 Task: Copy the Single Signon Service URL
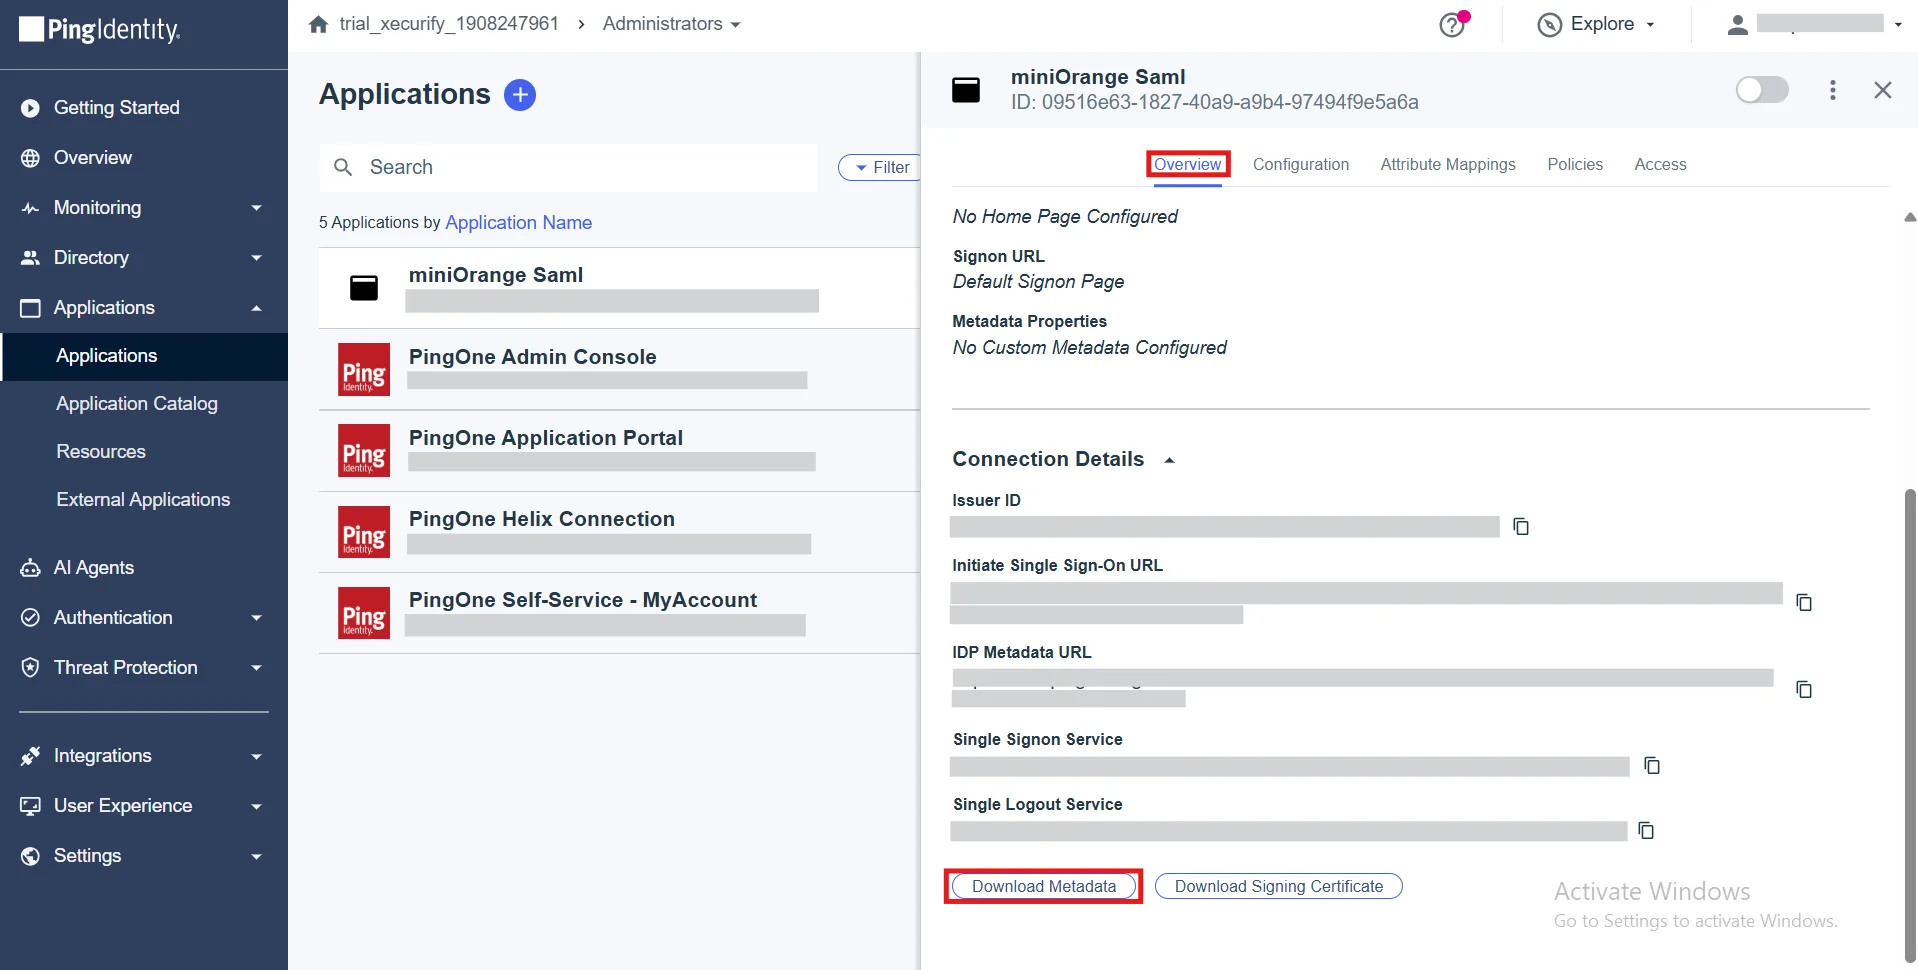(x=1652, y=765)
